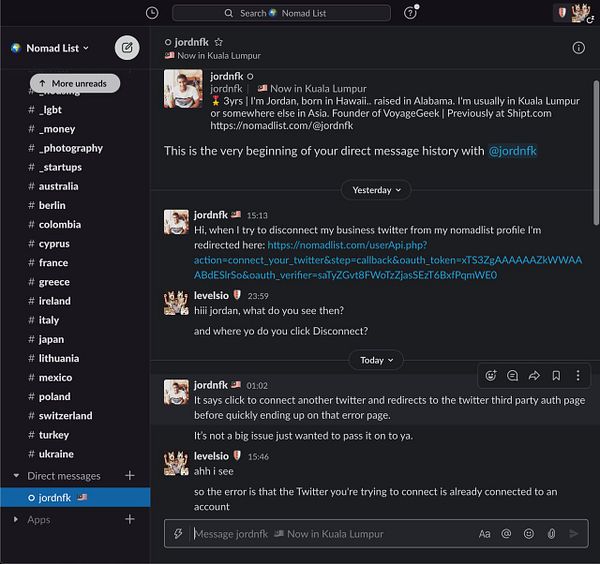Reply in thread to hovered message
This screenshot has width=600, height=564.
(512, 376)
